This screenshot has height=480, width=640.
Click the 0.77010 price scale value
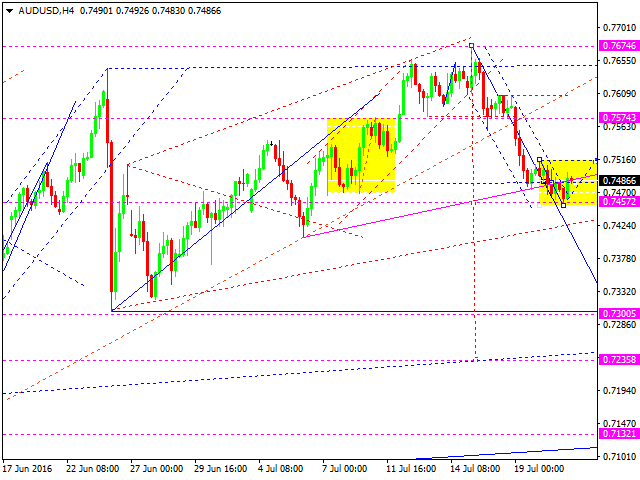tap(620, 28)
